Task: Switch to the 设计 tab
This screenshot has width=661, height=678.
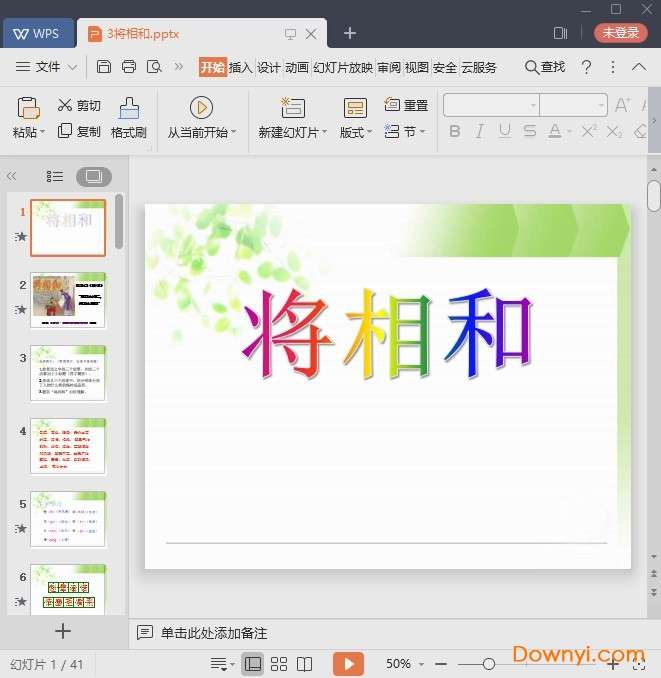Action: pos(269,67)
